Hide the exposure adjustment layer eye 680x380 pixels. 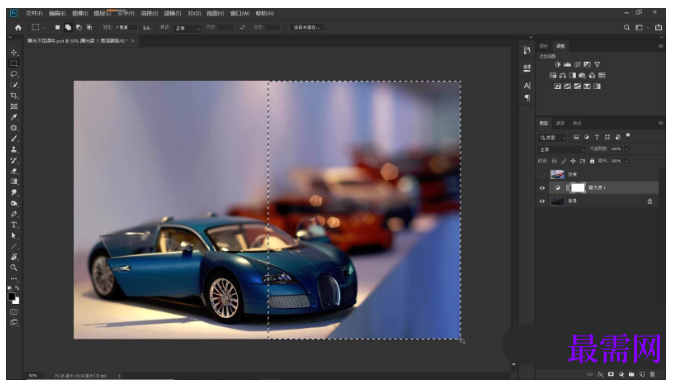tap(542, 188)
